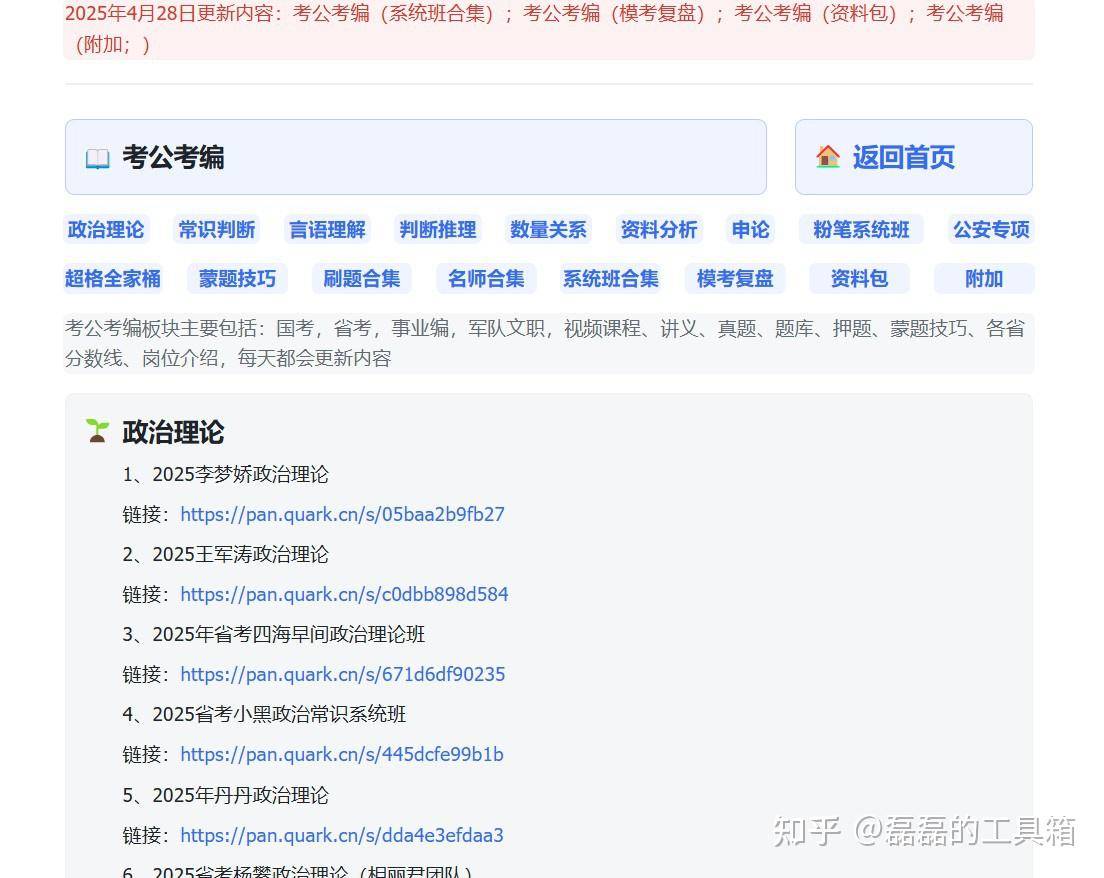The height and width of the screenshot is (878, 1104).
Task: Click the sprout icon beside 政治理论 heading
Action: point(97,431)
